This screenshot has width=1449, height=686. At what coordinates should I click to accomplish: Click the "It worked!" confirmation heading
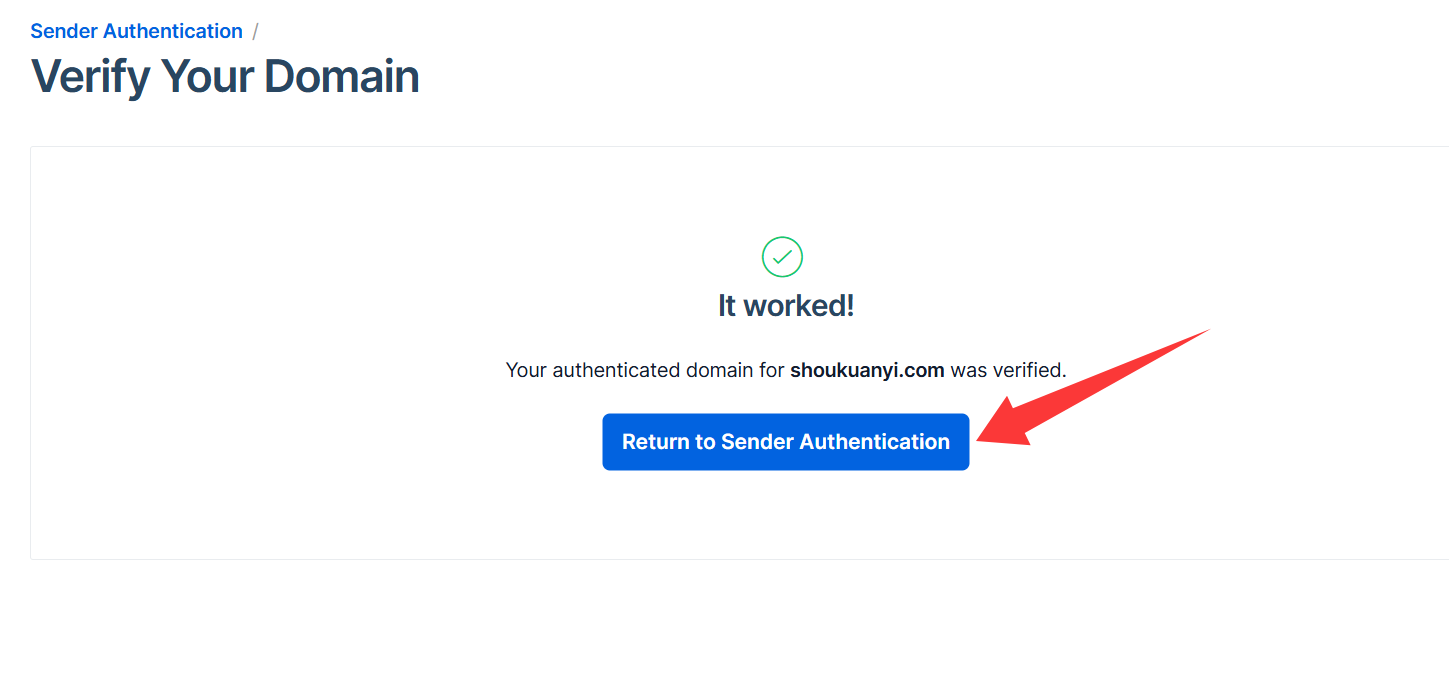click(x=786, y=306)
